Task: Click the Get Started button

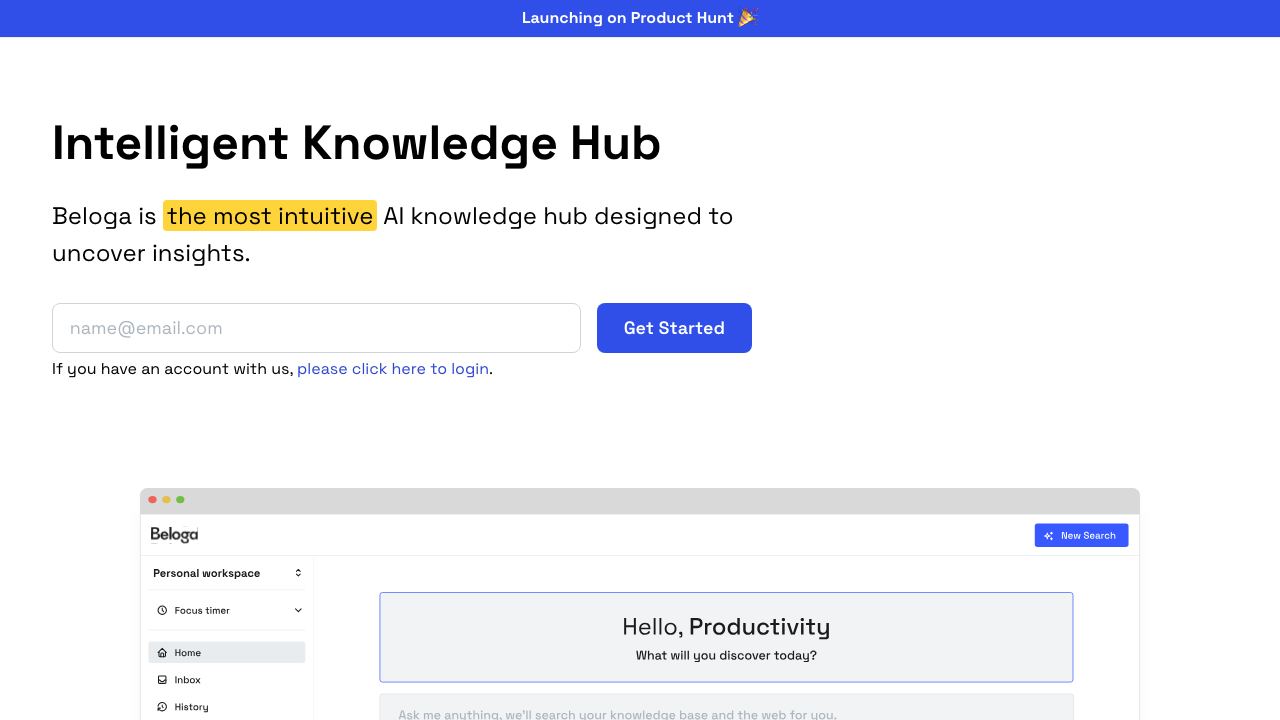Action: pos(674,328)
